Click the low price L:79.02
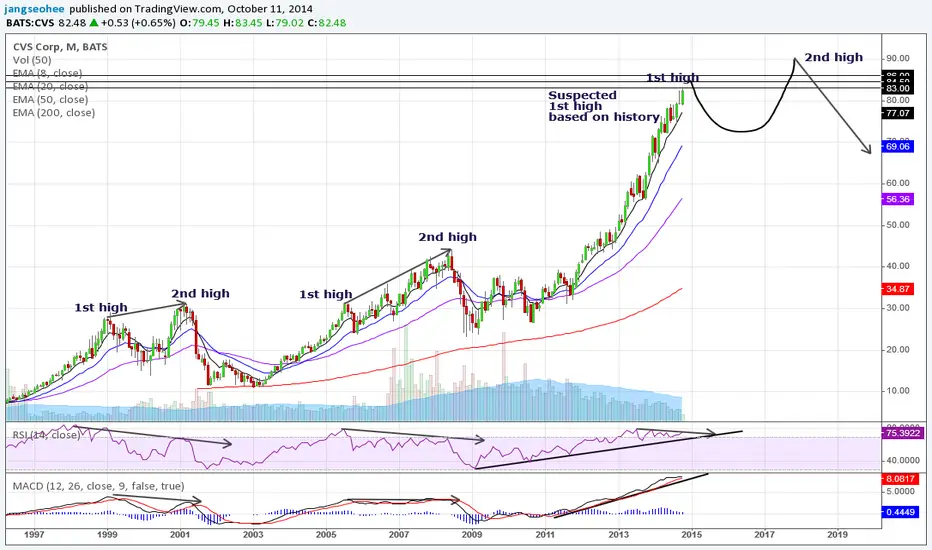This screenshot has width=932, height=550. pyautogui.click(x=285, y=23)
